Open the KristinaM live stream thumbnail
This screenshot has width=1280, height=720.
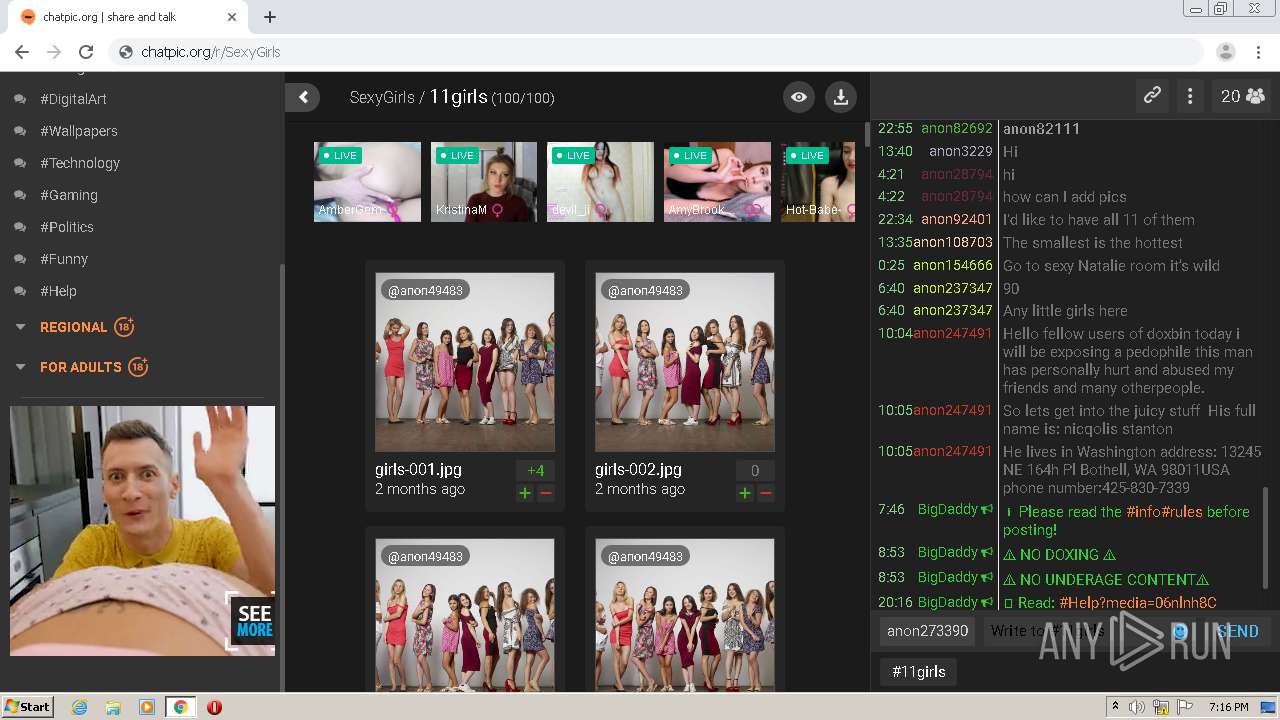[484, 182]
